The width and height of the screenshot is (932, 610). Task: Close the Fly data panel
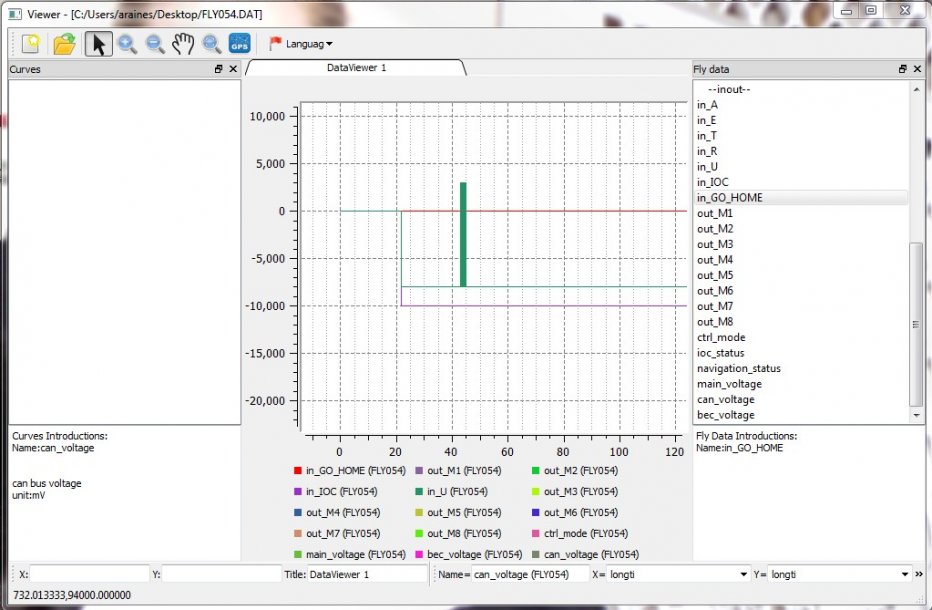click(x=917, y=69)
